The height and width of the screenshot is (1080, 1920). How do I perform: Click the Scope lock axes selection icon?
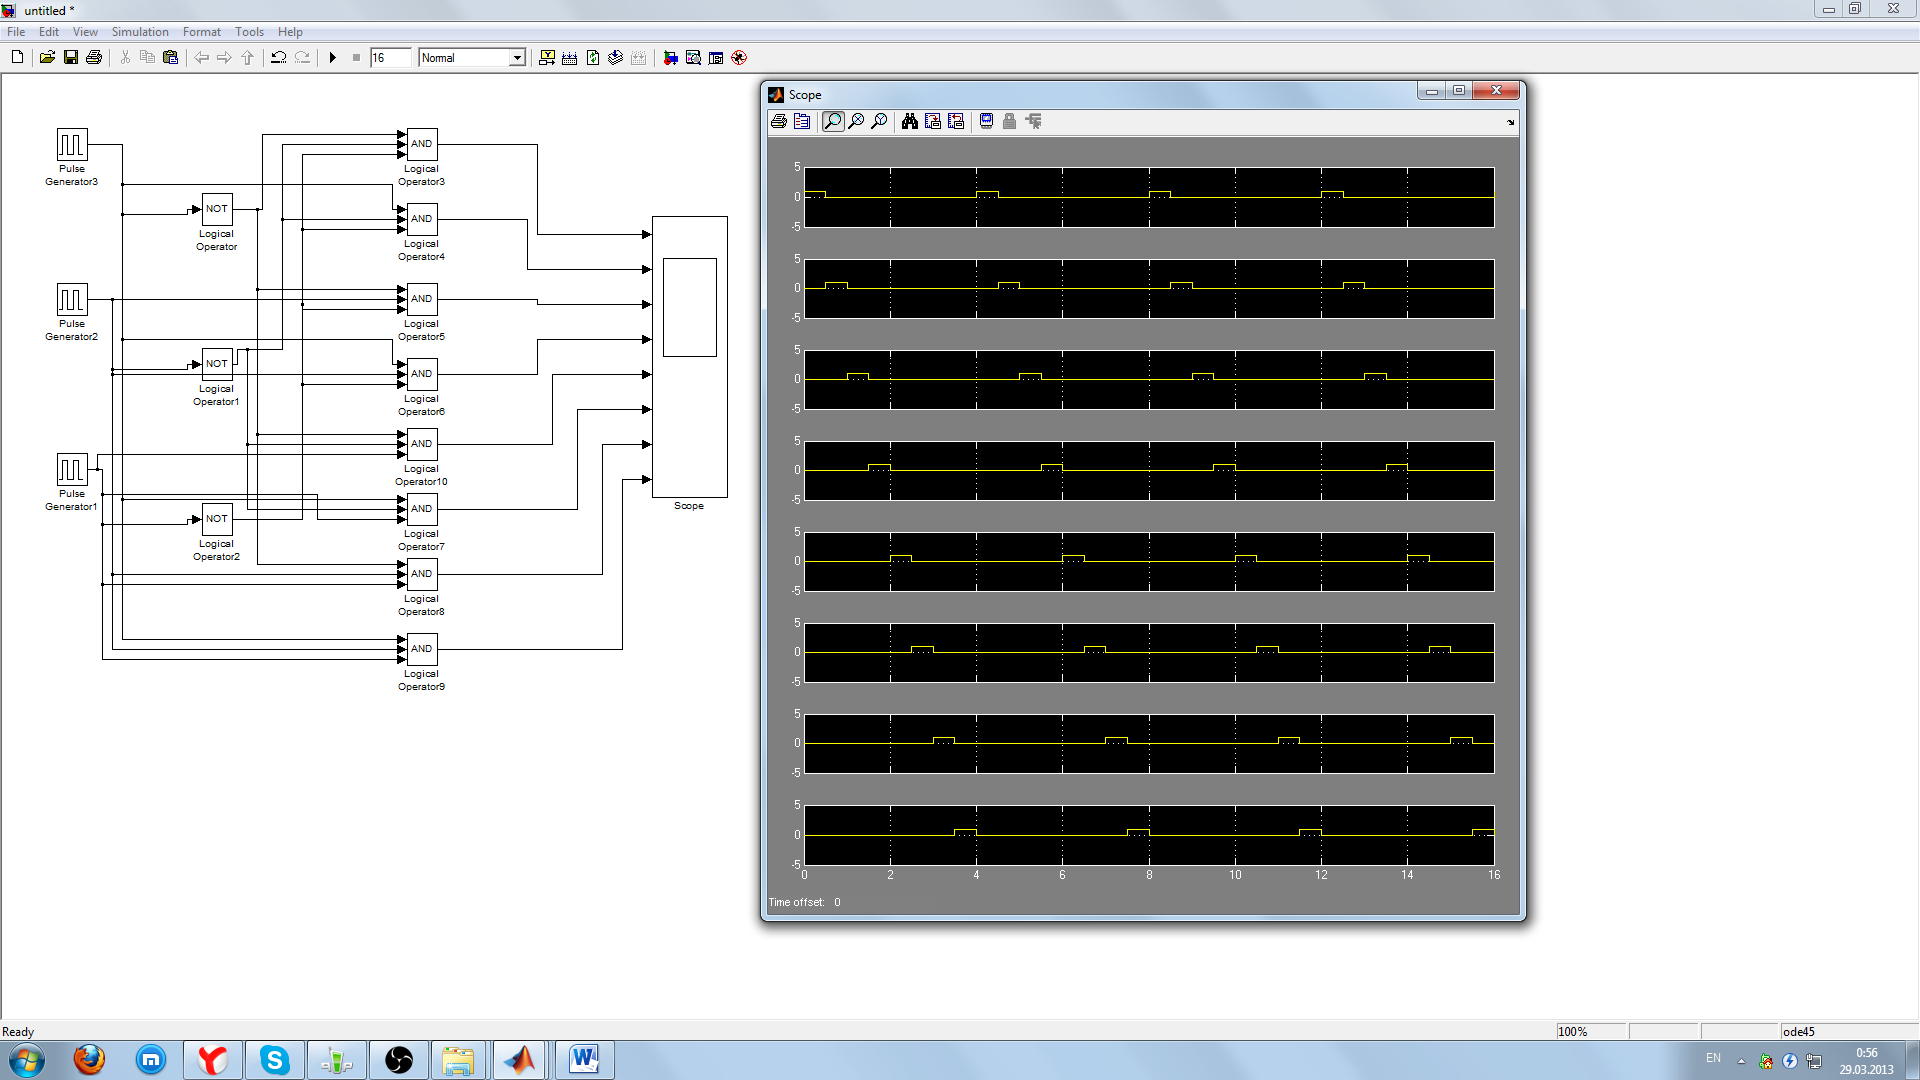[1010, 121]
